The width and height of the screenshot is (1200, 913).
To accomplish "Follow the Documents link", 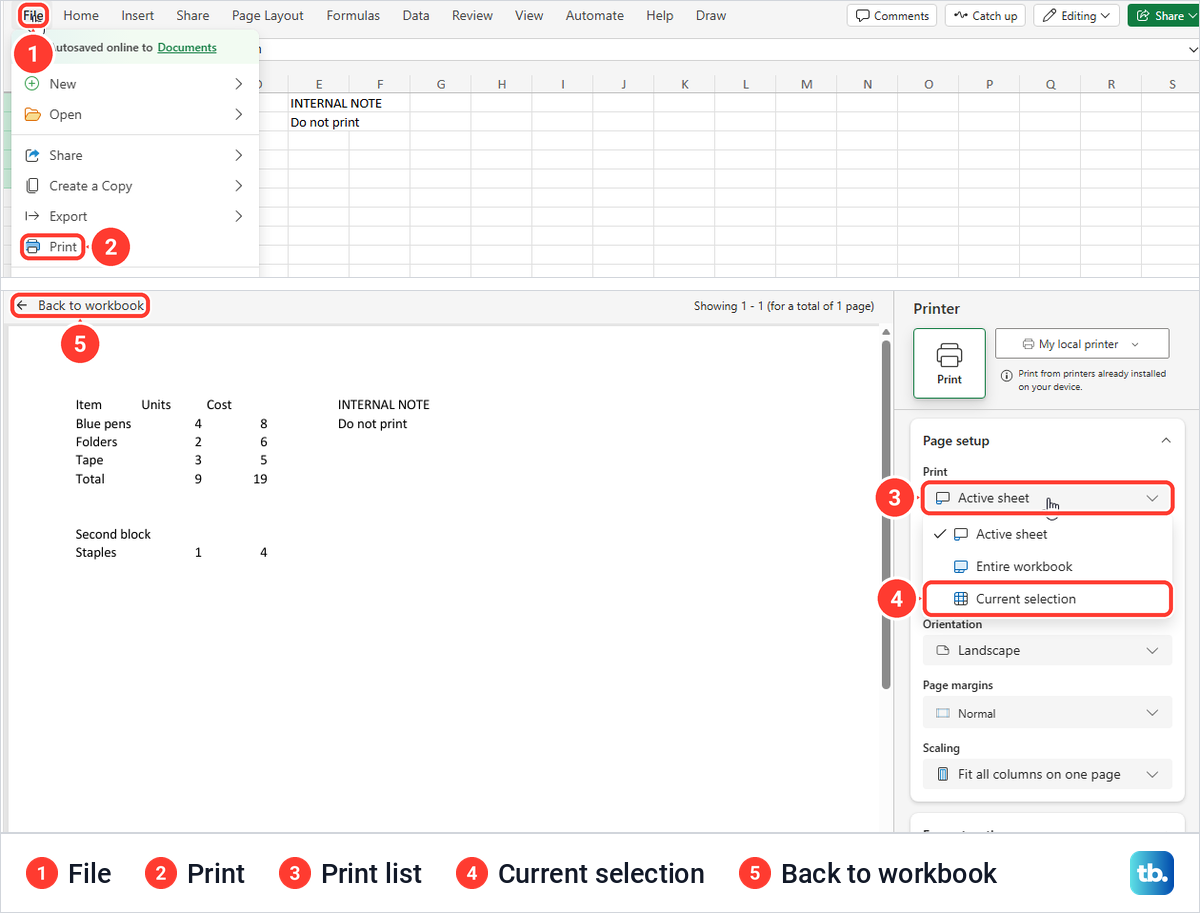I will (187, 48).
